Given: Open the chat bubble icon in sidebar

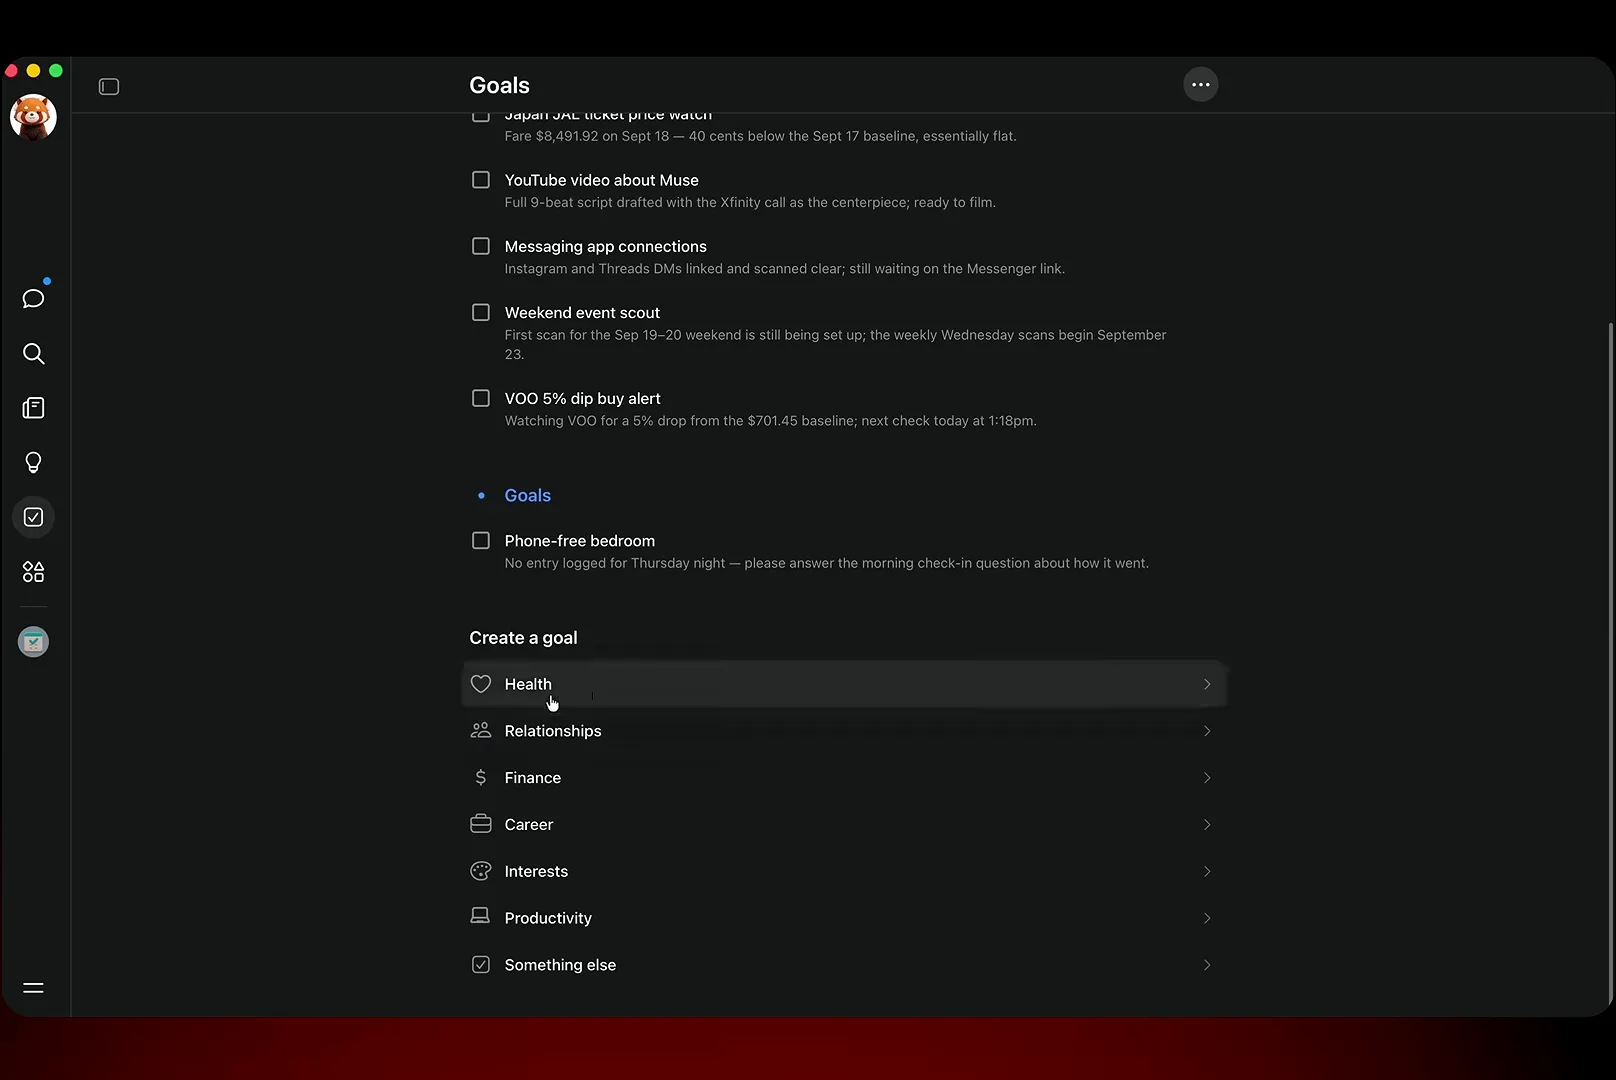Looking at the screenshot, I should tap(33, 298).
